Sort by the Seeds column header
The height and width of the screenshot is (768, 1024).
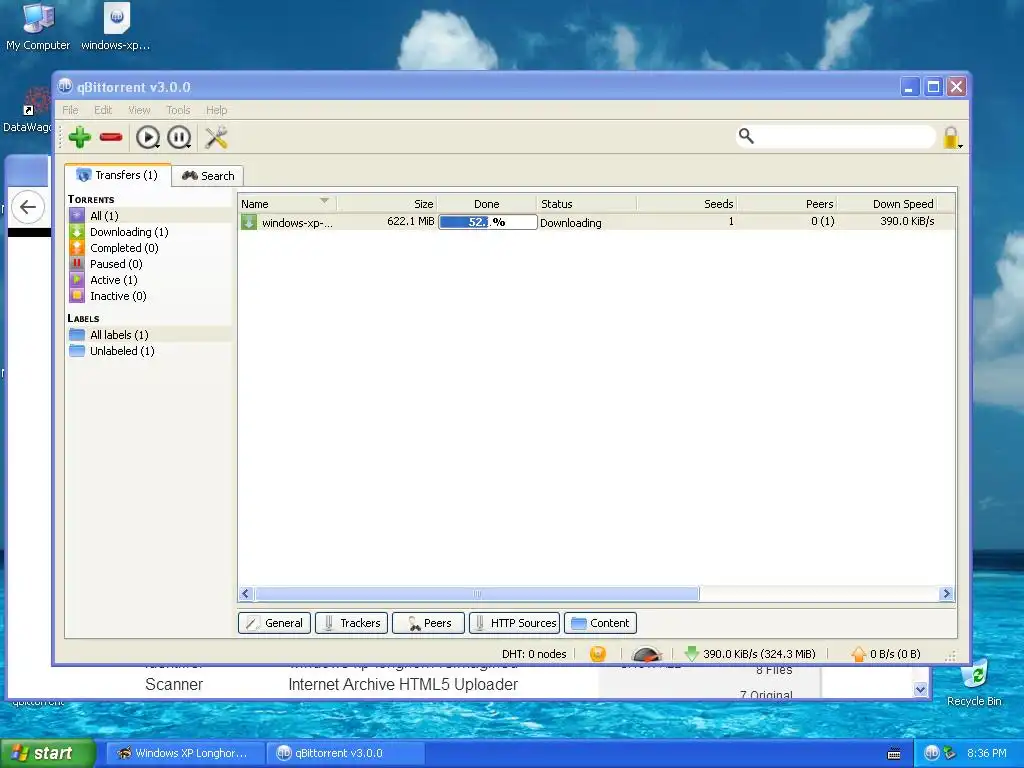686,204
